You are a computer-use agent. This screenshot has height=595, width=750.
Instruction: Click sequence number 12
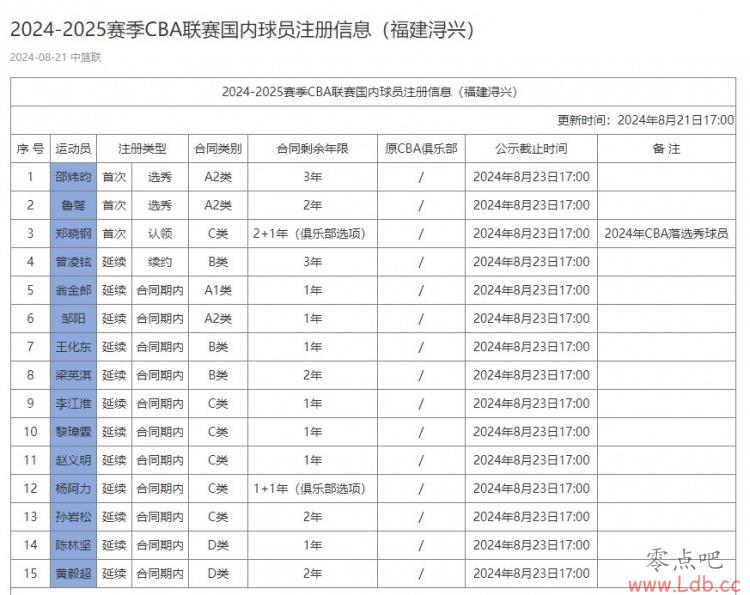pos(30,488)
